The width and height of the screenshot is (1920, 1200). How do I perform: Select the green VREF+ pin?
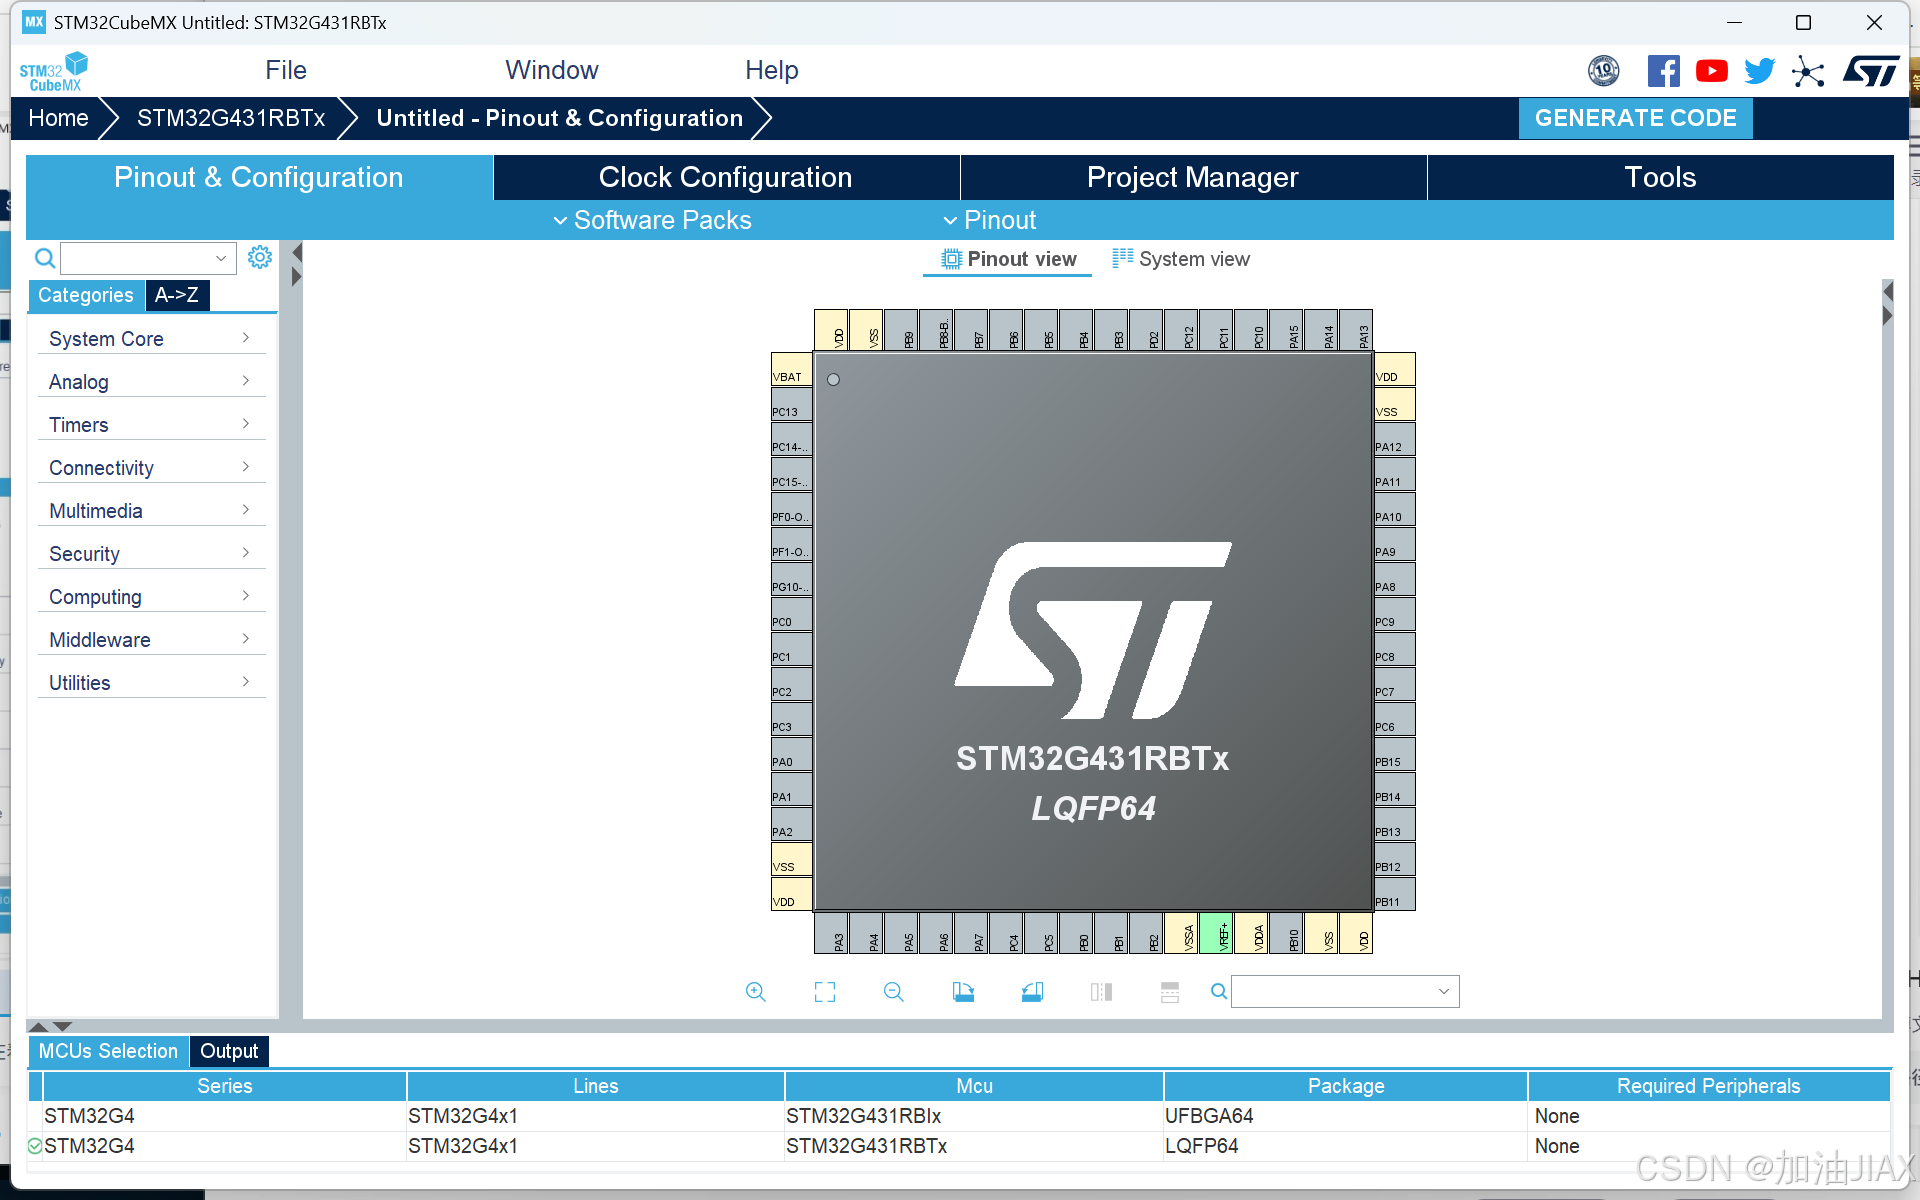click(1216, 934)
